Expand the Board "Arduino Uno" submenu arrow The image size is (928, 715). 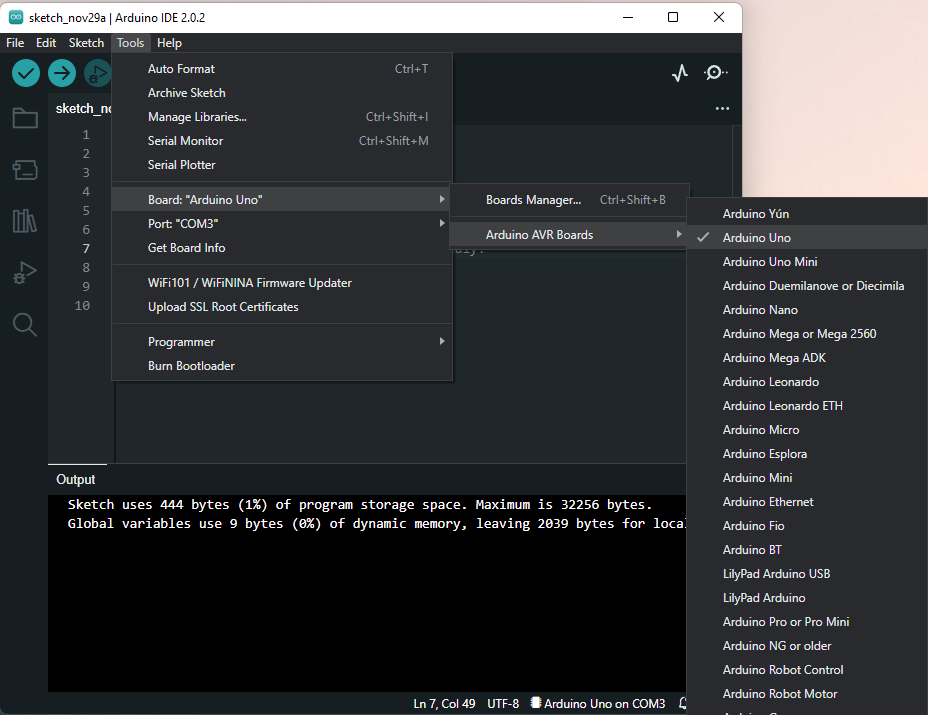[x=442, y=199]
